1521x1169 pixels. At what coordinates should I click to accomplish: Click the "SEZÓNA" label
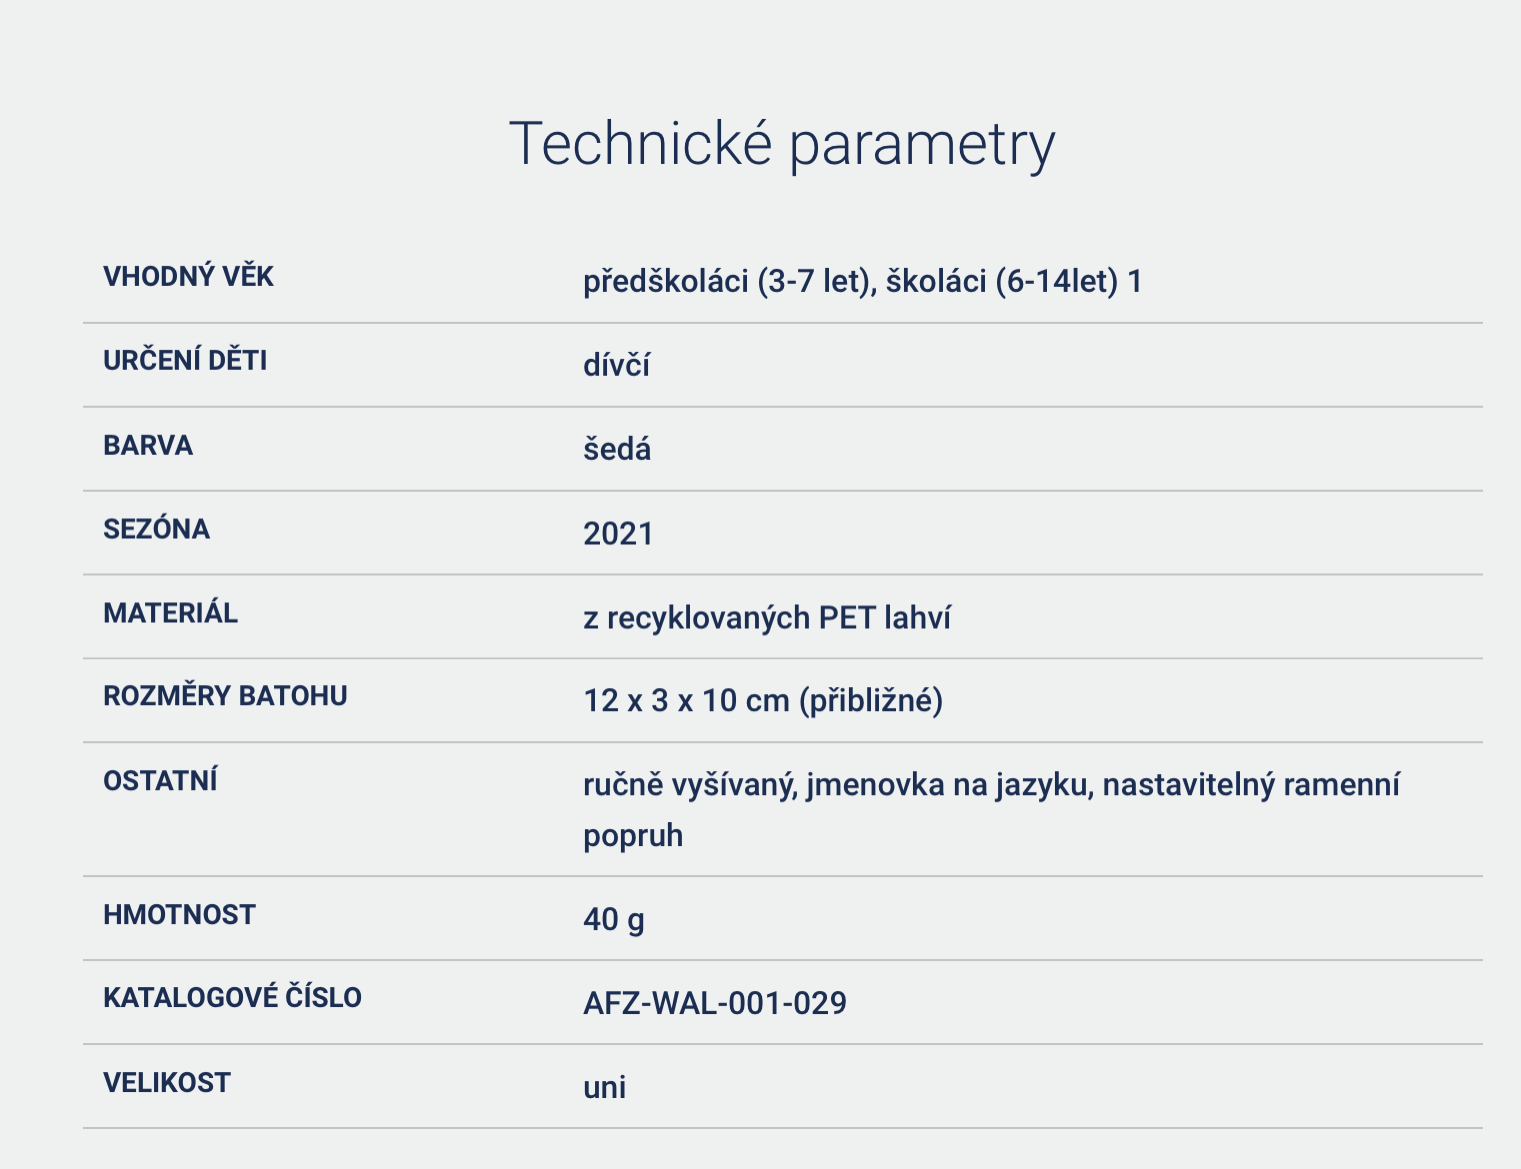(156, 529)
